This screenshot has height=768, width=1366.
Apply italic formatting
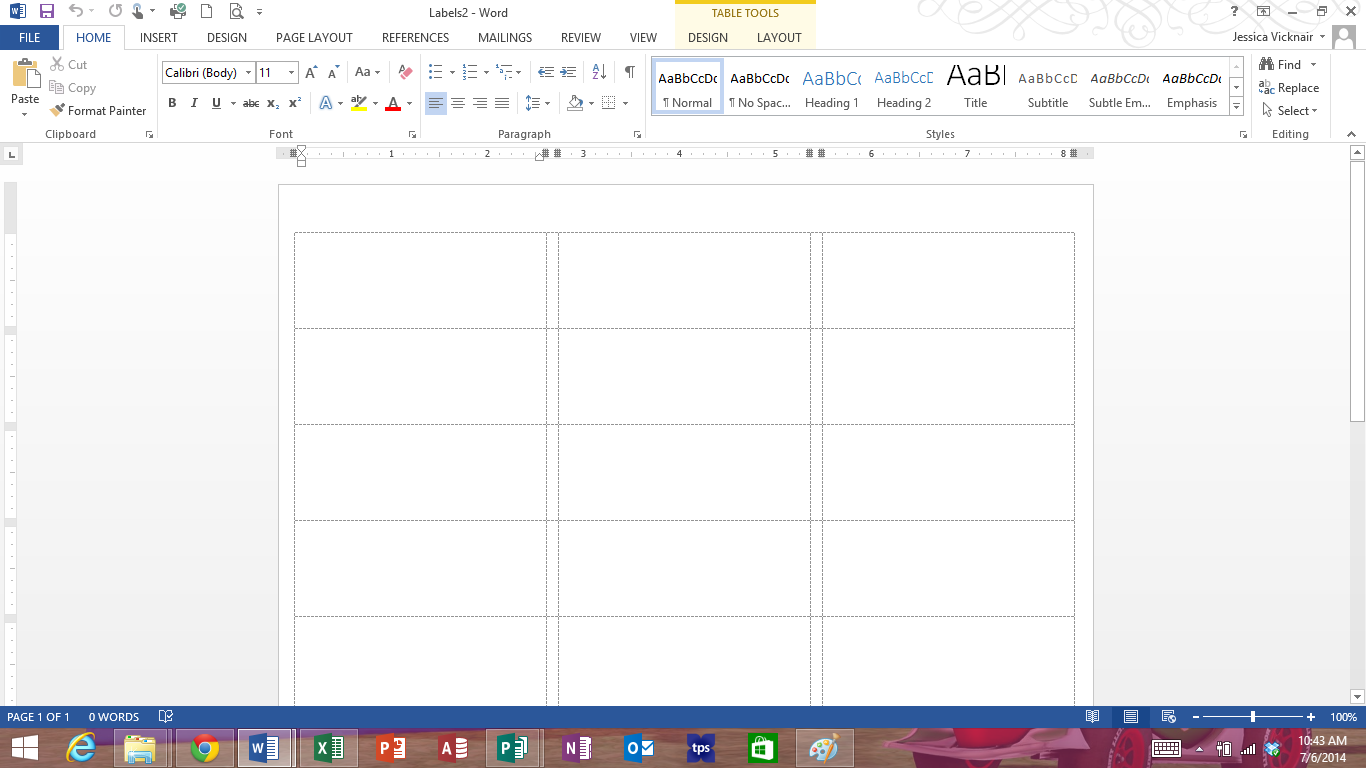coord(193,103)
